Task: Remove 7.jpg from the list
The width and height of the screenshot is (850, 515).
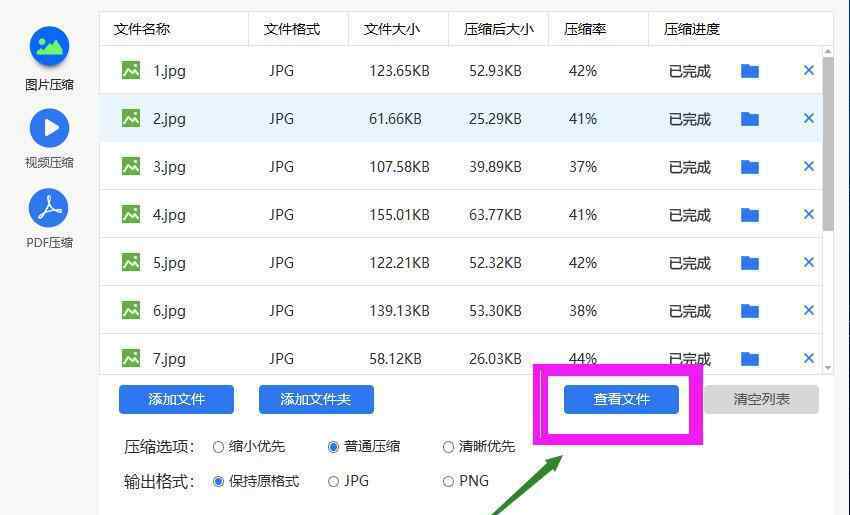Action: [x=809, y=358]
